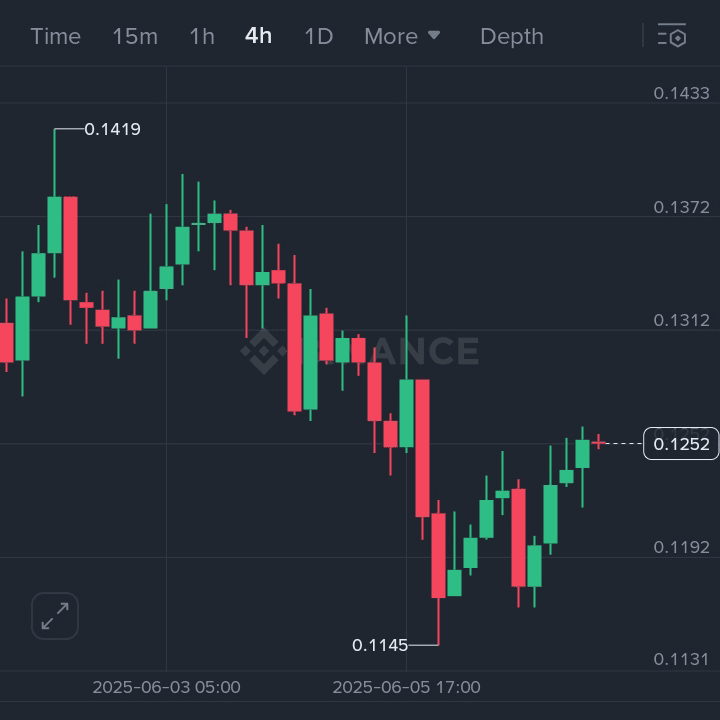Select the 4h interval

point(258,36)
